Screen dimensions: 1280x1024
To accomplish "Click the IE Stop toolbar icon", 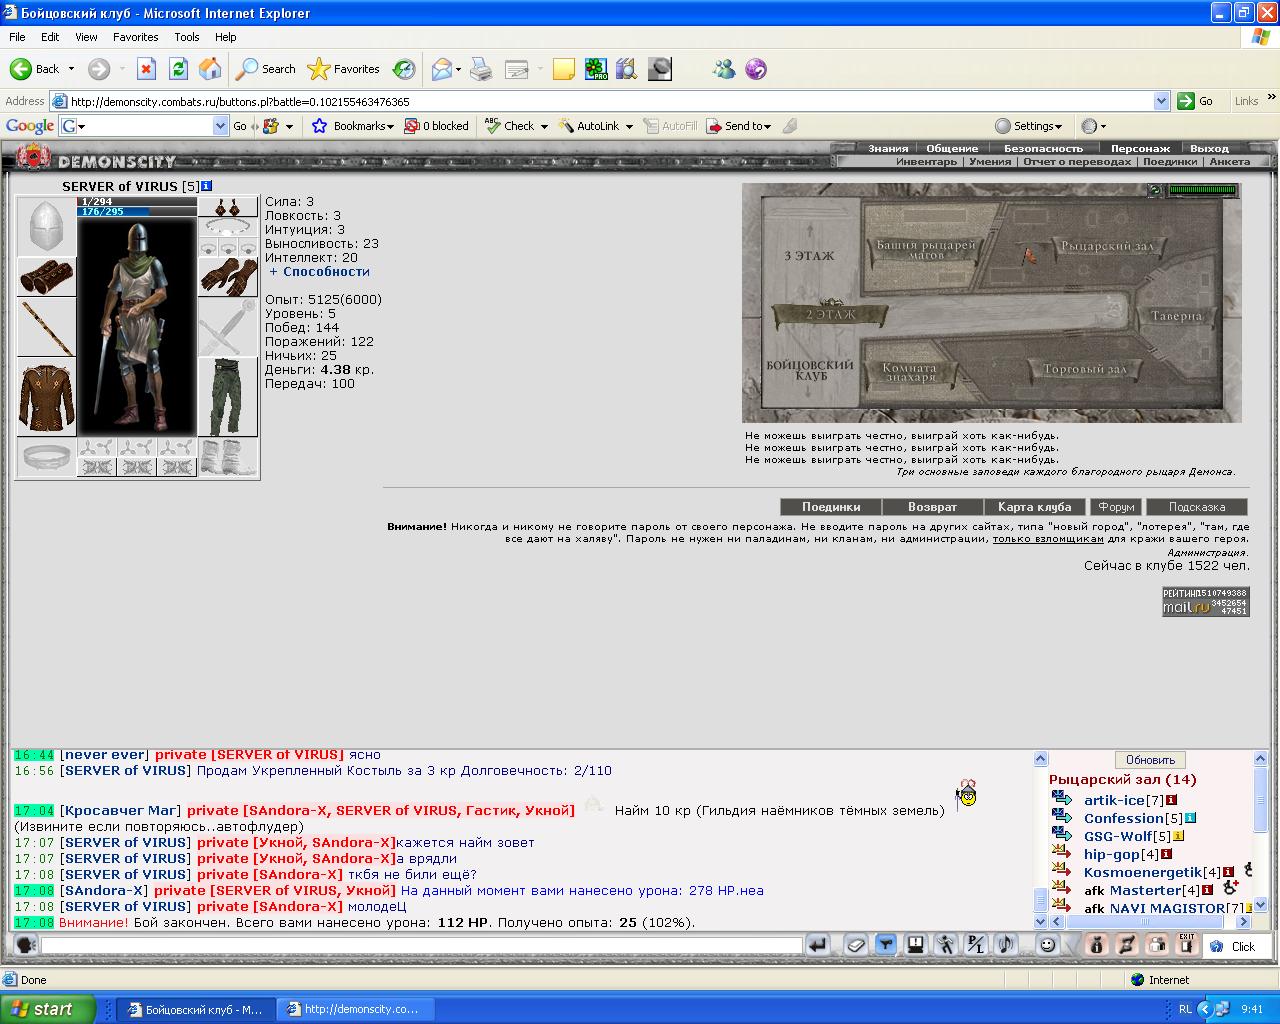I will [146, 69].
